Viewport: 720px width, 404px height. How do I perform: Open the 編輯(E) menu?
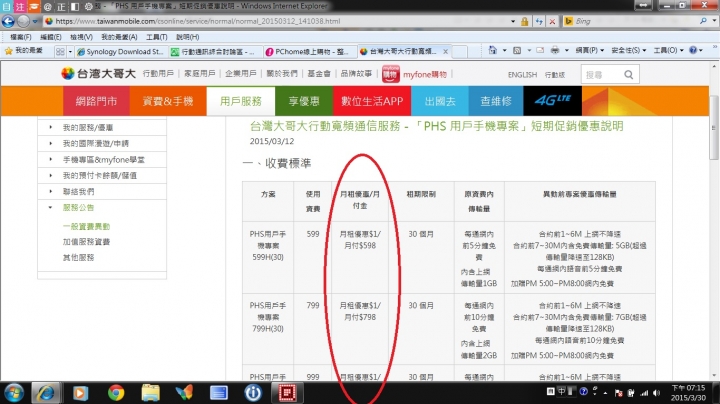pos(51,37)
